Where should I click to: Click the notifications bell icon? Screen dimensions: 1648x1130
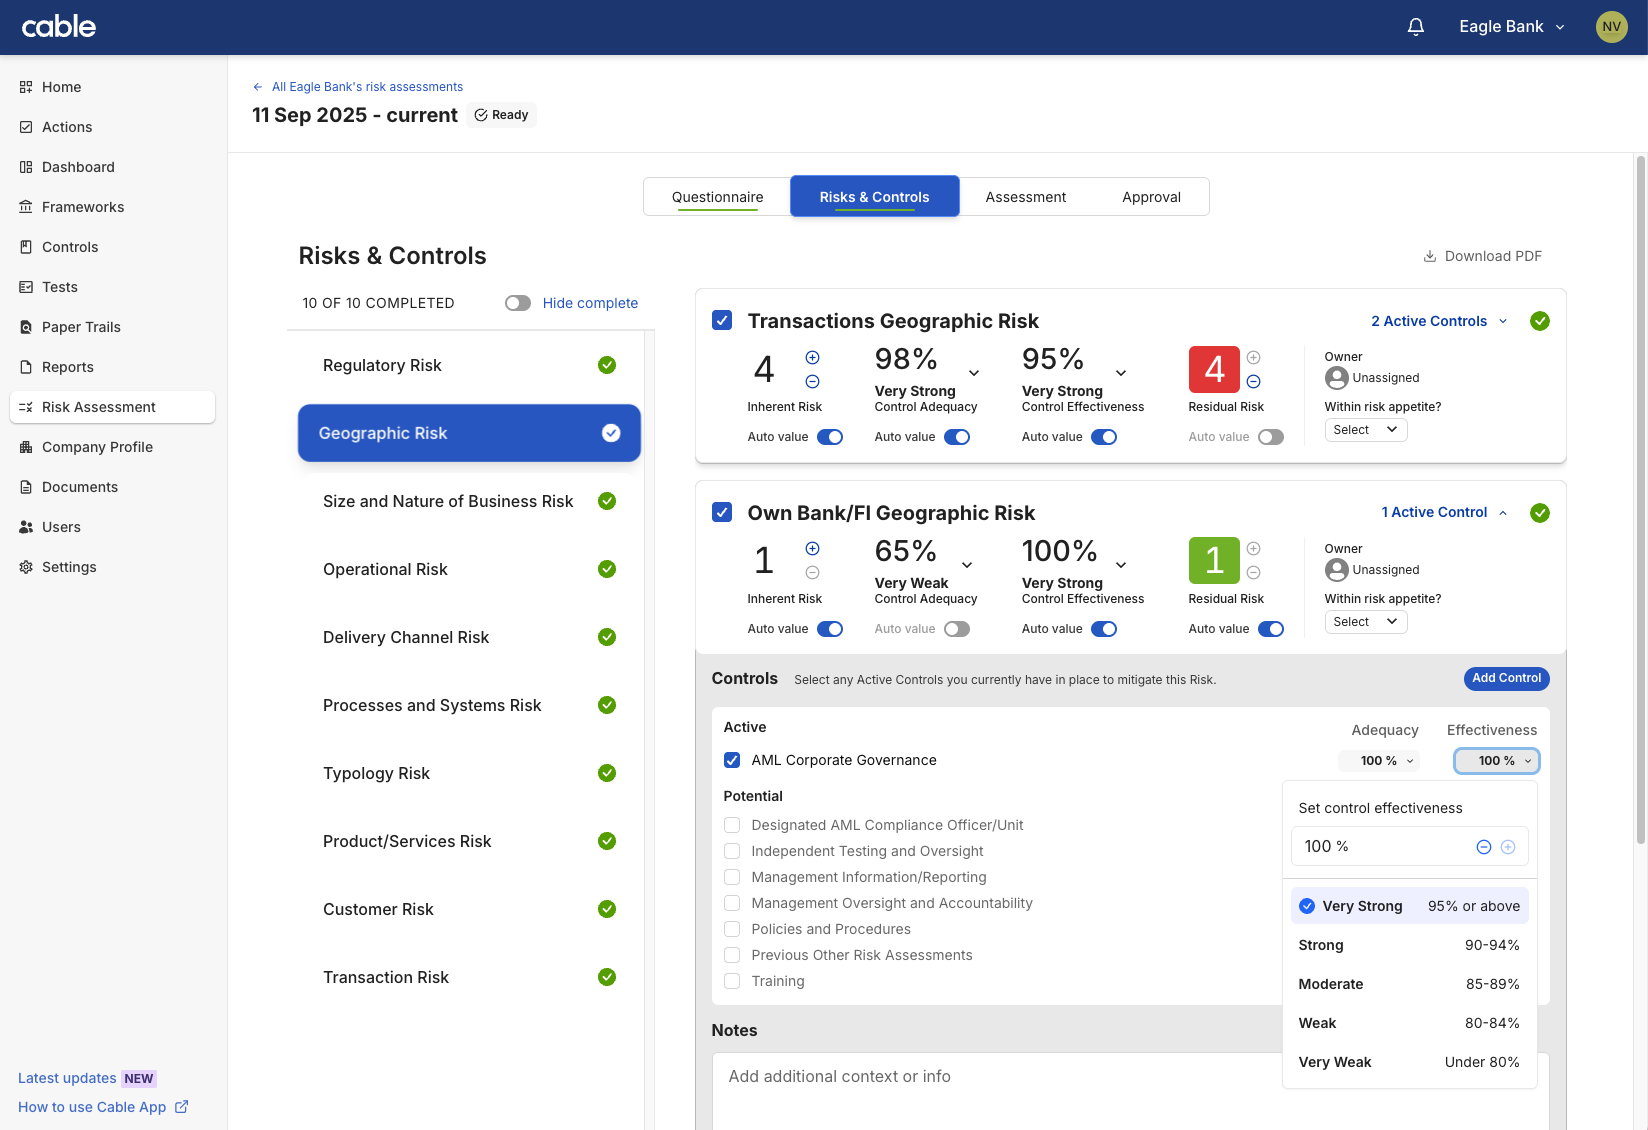click(1415, 27)
